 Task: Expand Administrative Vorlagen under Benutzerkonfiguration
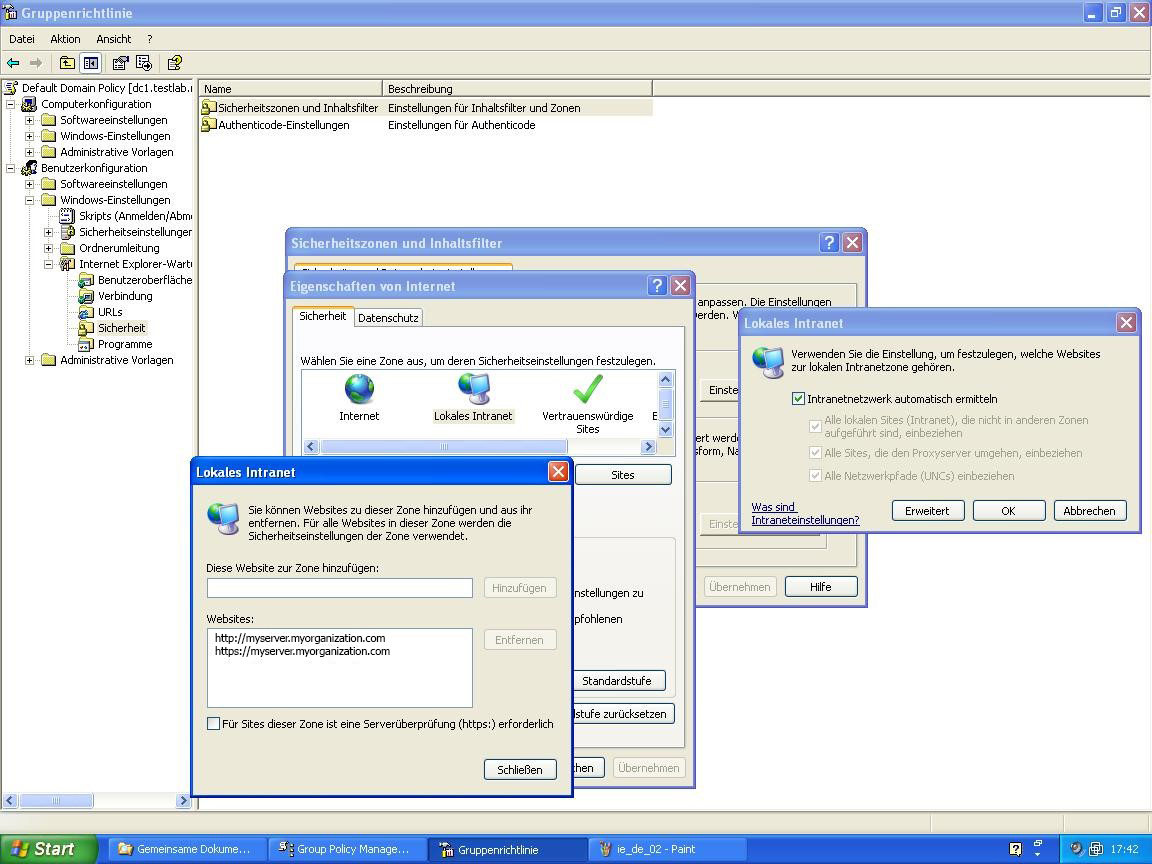[x=30, y=360]
